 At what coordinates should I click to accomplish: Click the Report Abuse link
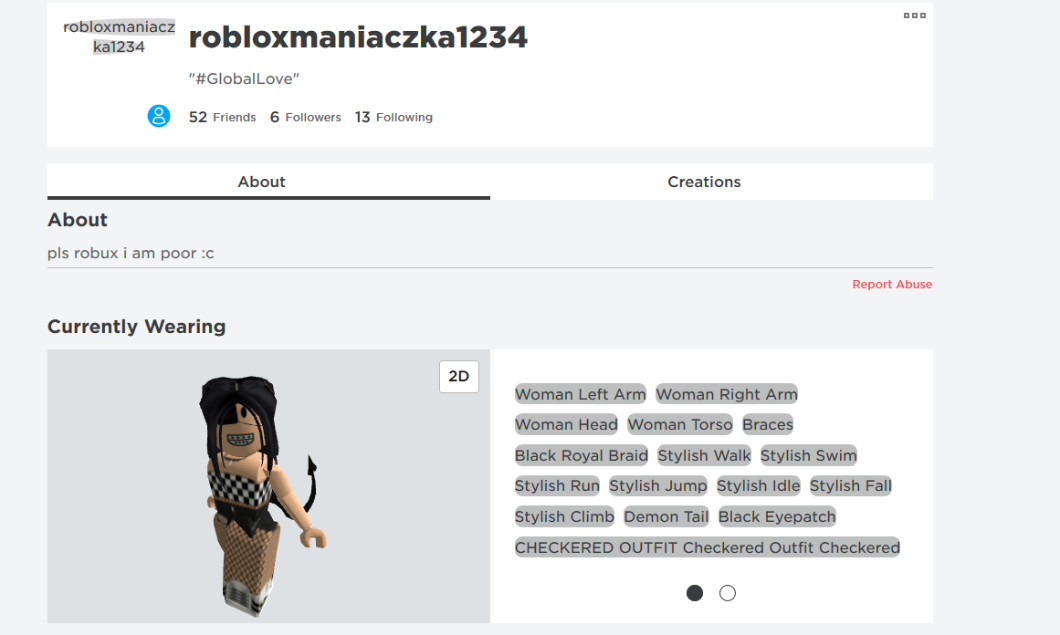tap(892, 284)
